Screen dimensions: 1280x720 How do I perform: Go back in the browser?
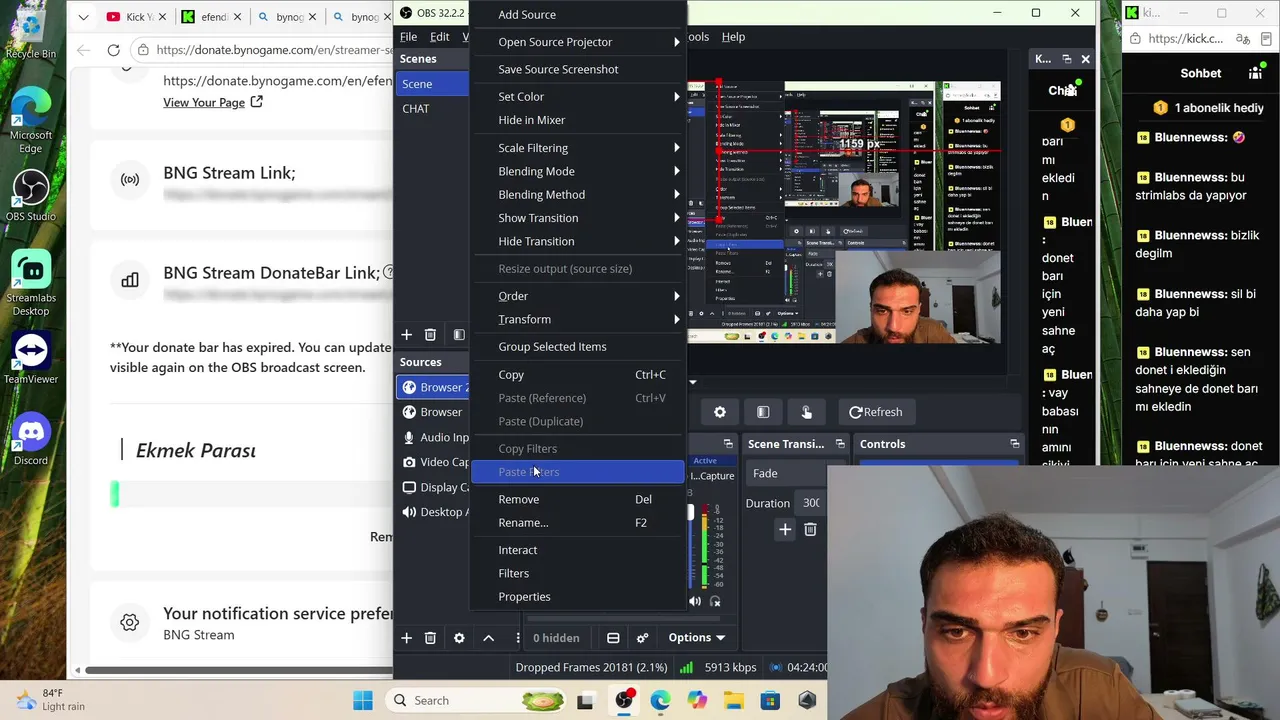point(83,50)
